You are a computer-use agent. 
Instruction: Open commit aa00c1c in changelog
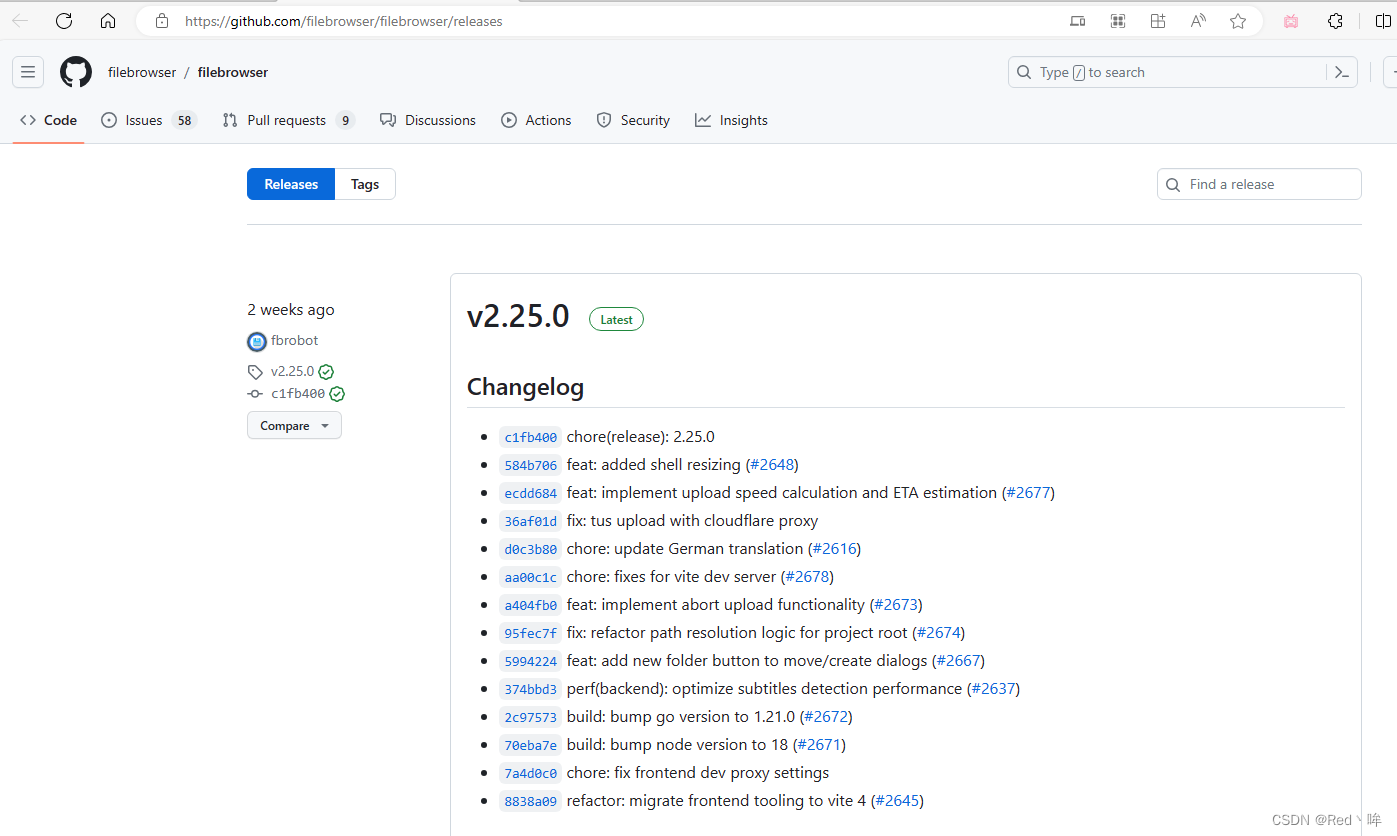[x=531, y=577]
